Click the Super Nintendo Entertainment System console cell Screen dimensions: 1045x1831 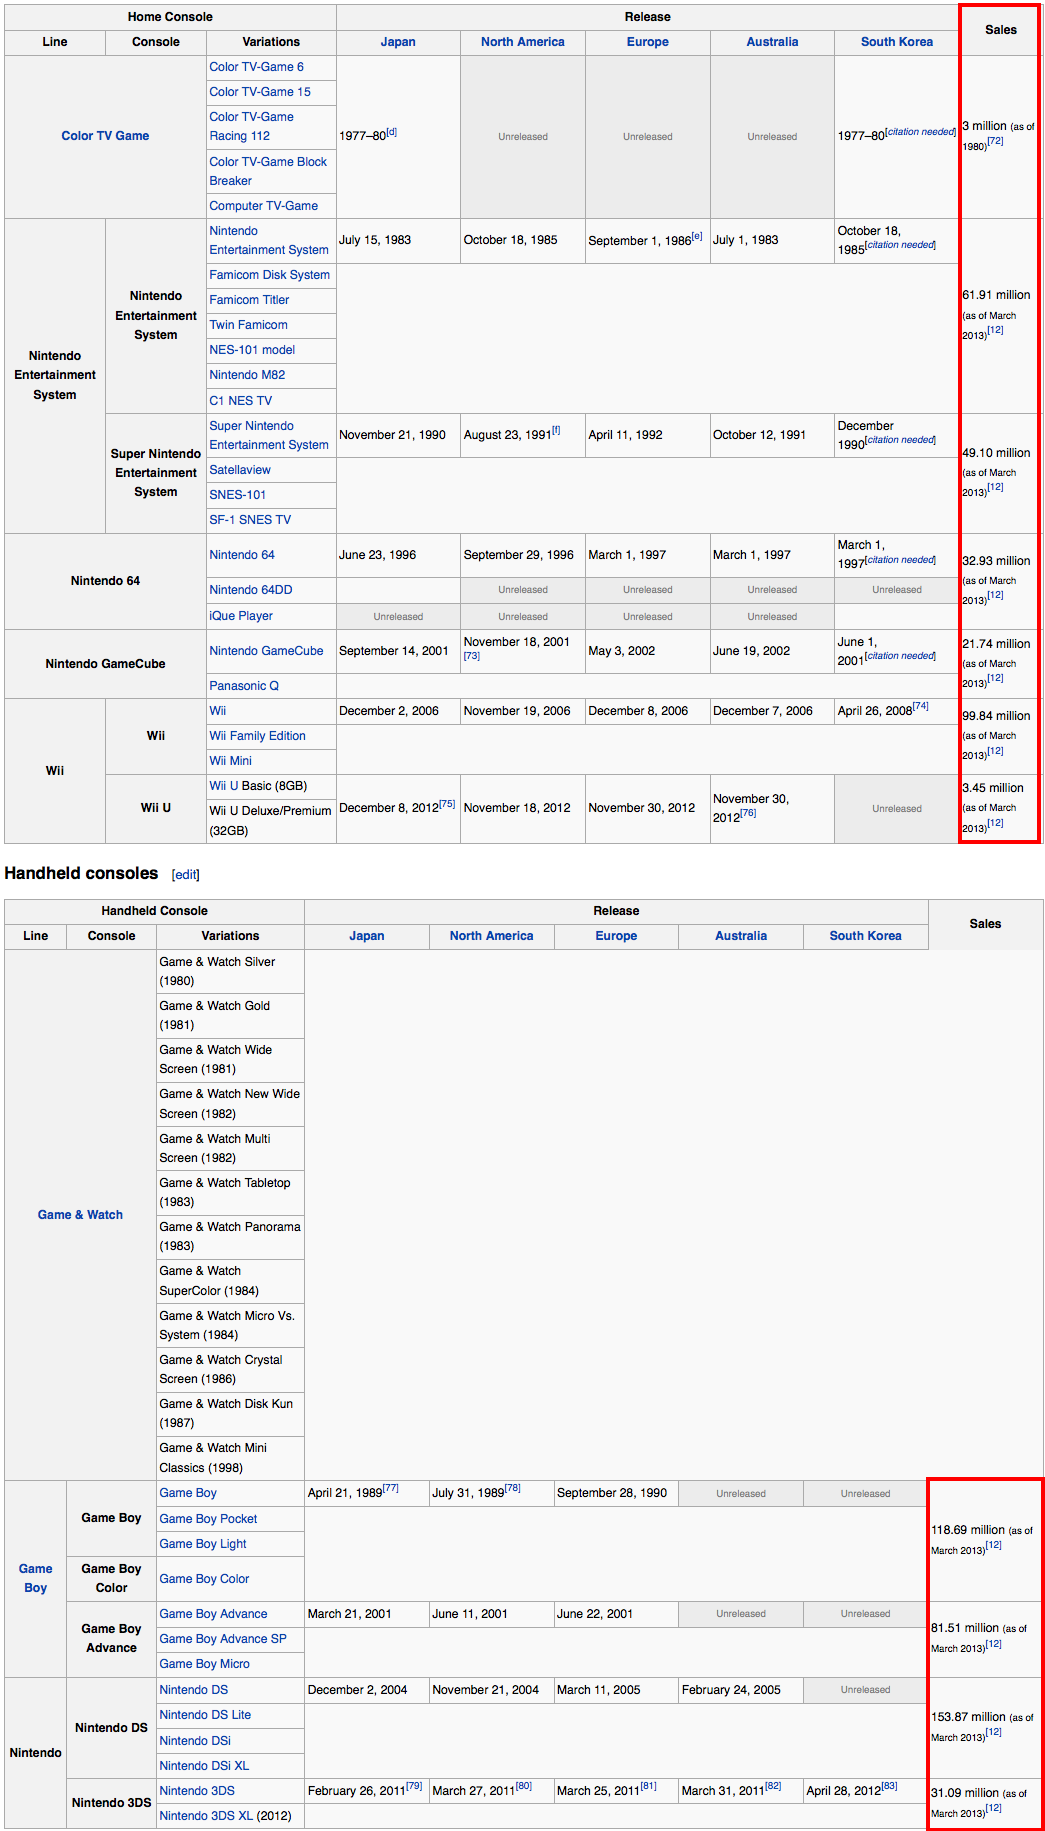point(156,473)
